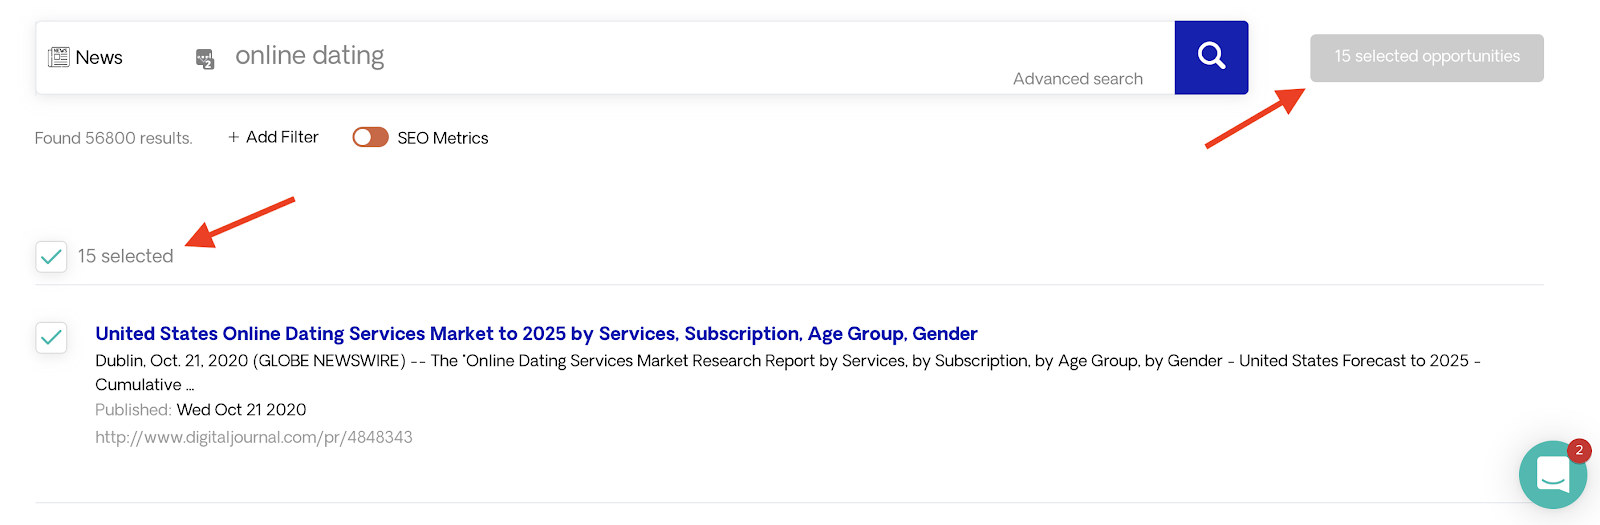The width and height of the screenshot is (1600, 525).
Task: Uncheck the United States Online Dating result checkbox
Action: [x=51, y=337]
